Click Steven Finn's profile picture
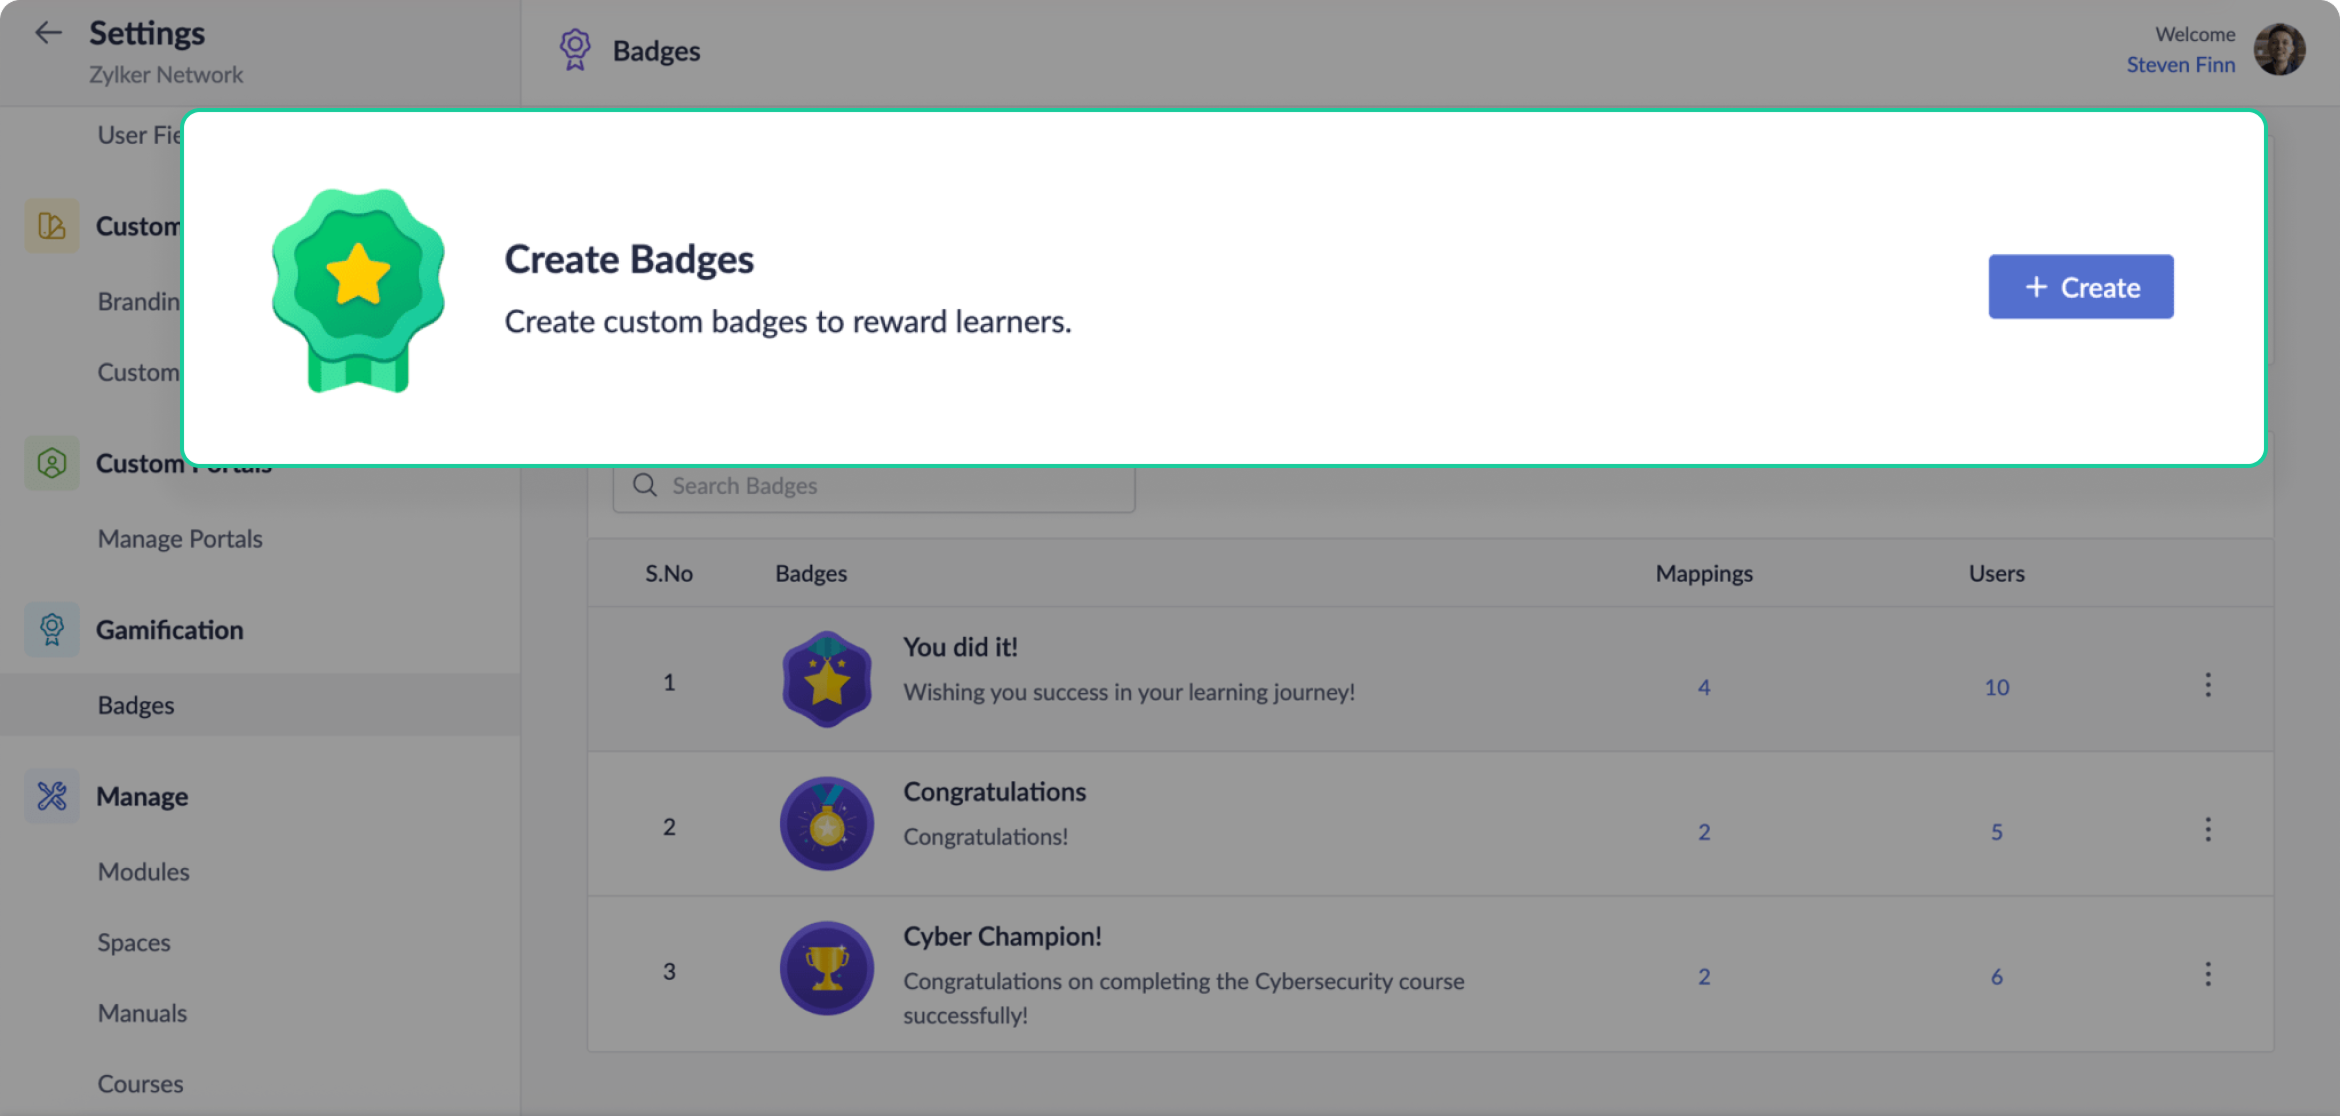This screenshot has width=2340, height=1116. pos(2279,49)
